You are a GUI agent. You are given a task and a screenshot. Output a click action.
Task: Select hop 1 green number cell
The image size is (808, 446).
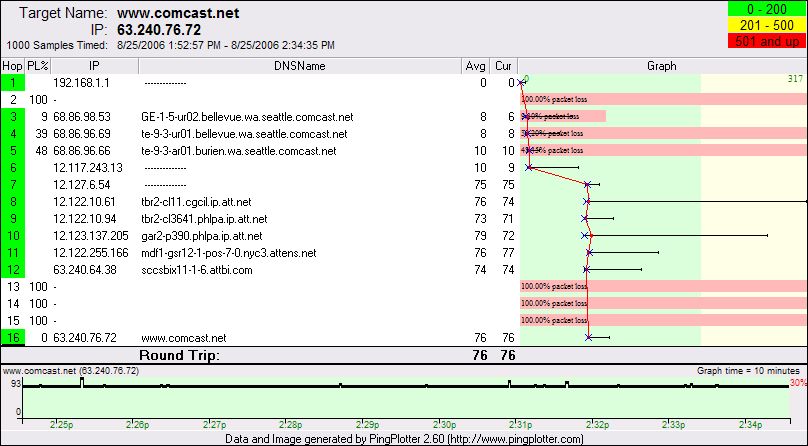(13, 82)
